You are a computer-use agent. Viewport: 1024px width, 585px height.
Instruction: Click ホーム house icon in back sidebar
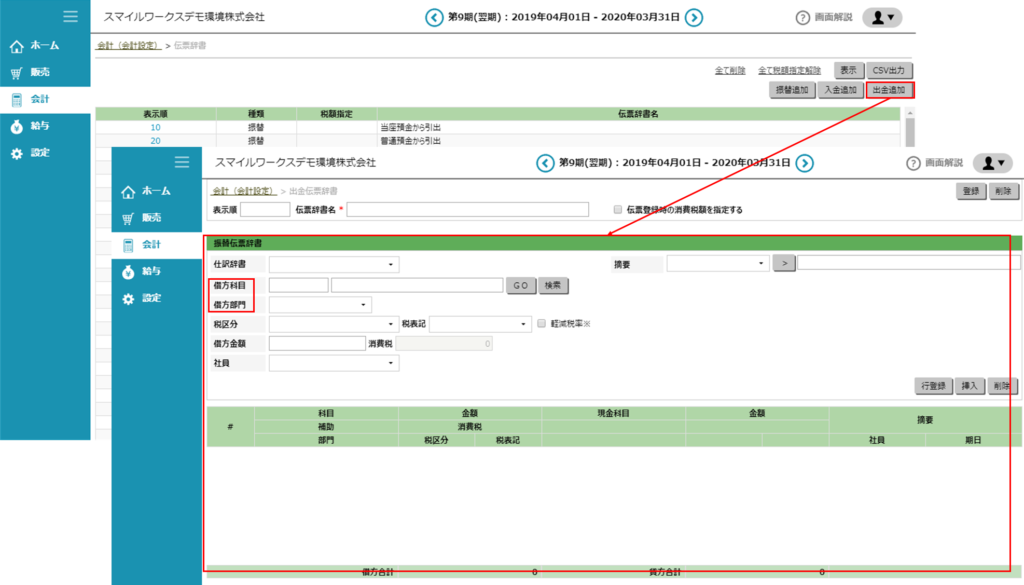pyautogui.click(x=17, y=46)
